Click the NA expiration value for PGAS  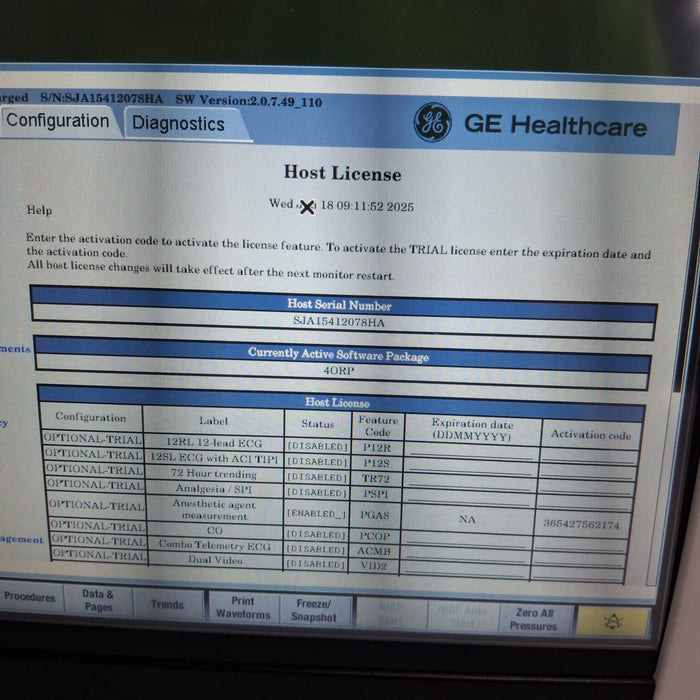(467, 519)
